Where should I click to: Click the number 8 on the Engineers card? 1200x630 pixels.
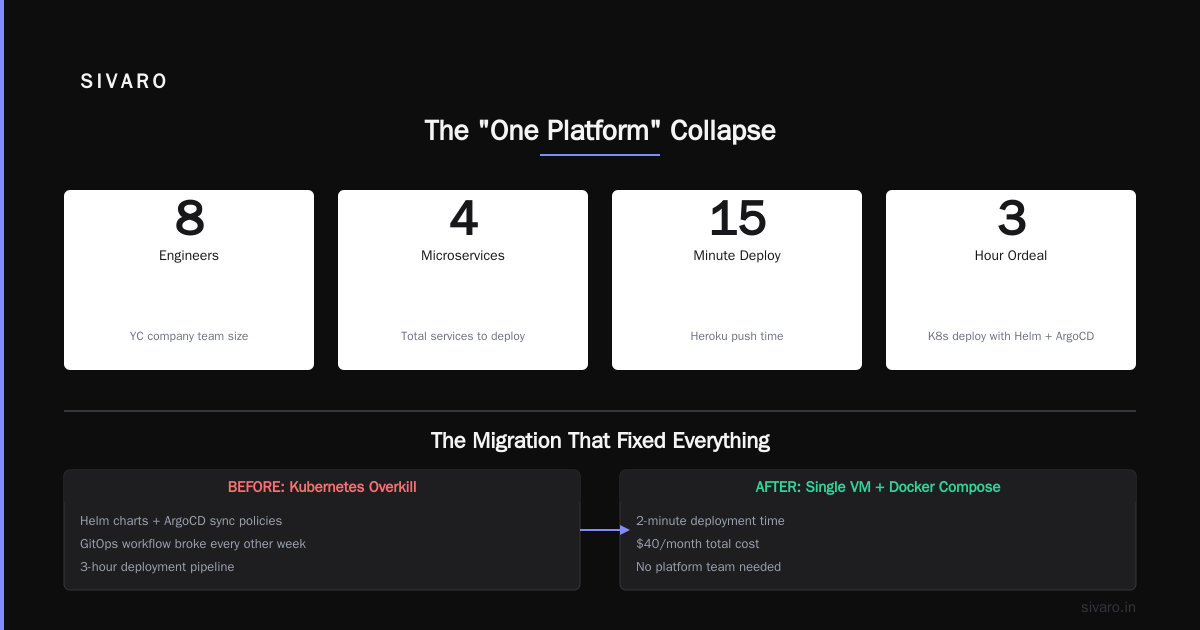(x=189, y=218)
